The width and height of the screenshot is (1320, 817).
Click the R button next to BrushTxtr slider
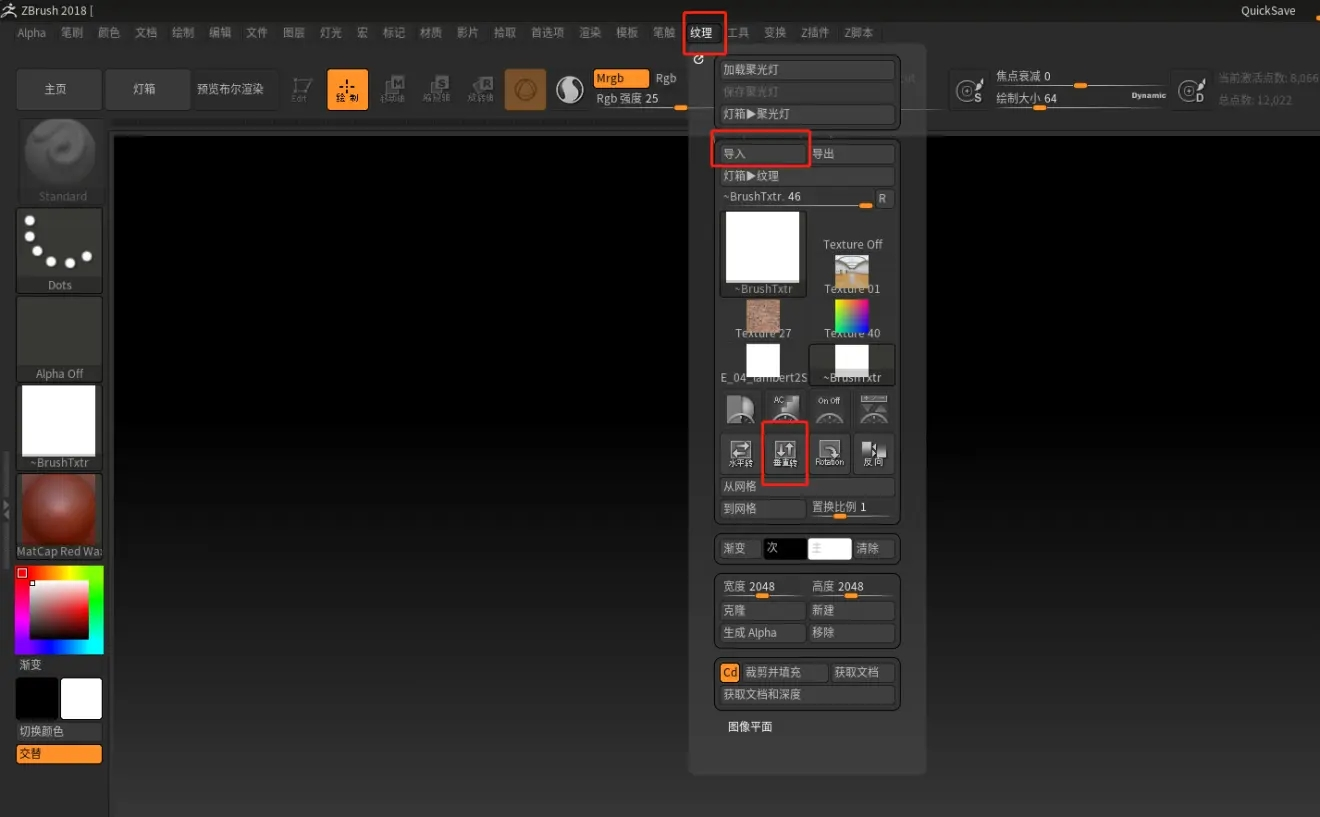pyautogui.click(x=883, y=199)
